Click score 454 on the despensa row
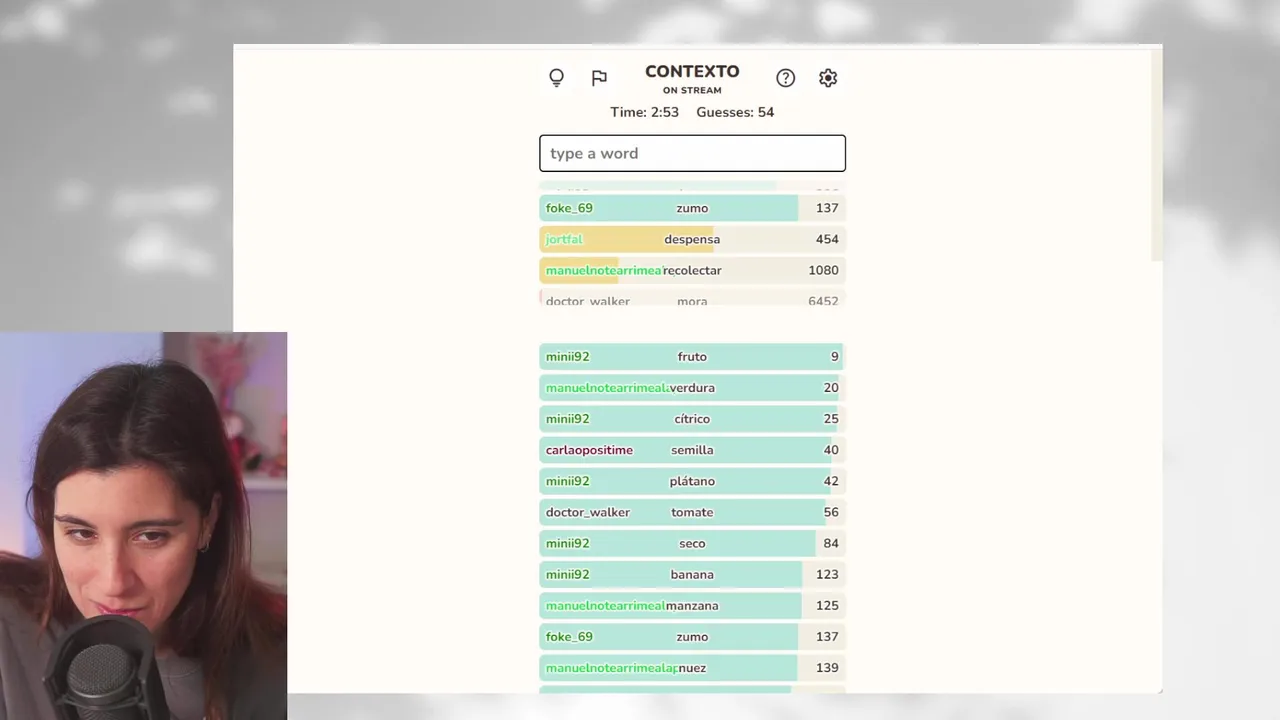Screen dimensions: 1280x720 (827, 239)
